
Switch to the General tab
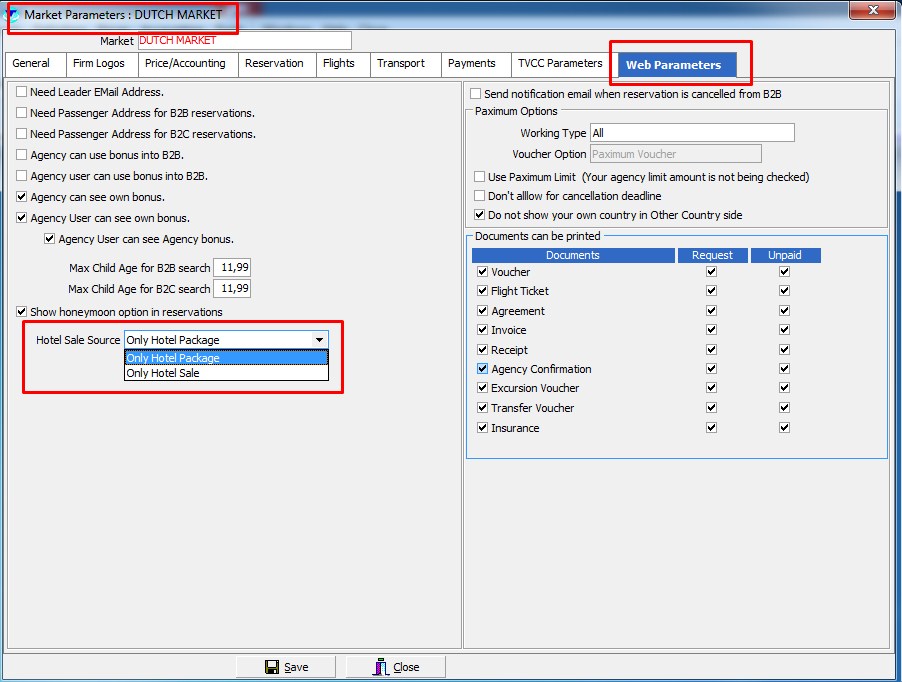pos(31,63)
